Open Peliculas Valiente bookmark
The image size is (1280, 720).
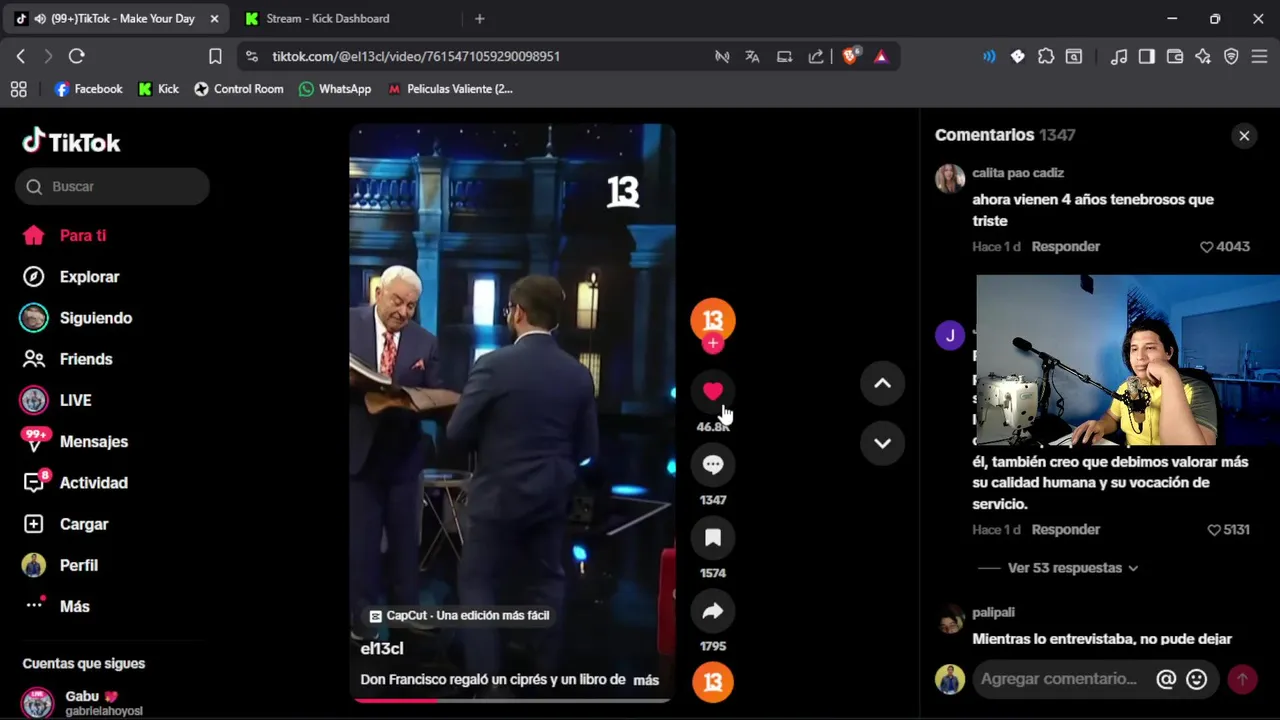[x=450, y=89]
